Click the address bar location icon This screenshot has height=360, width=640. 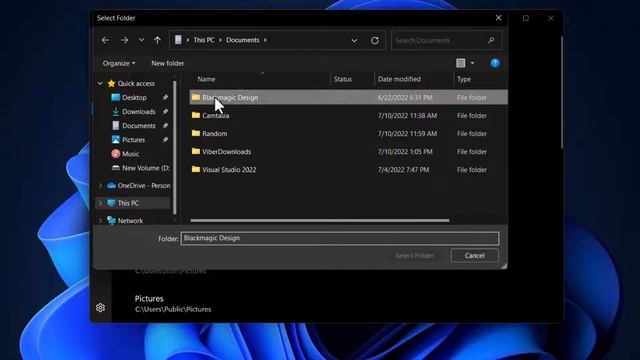(178, 40)
